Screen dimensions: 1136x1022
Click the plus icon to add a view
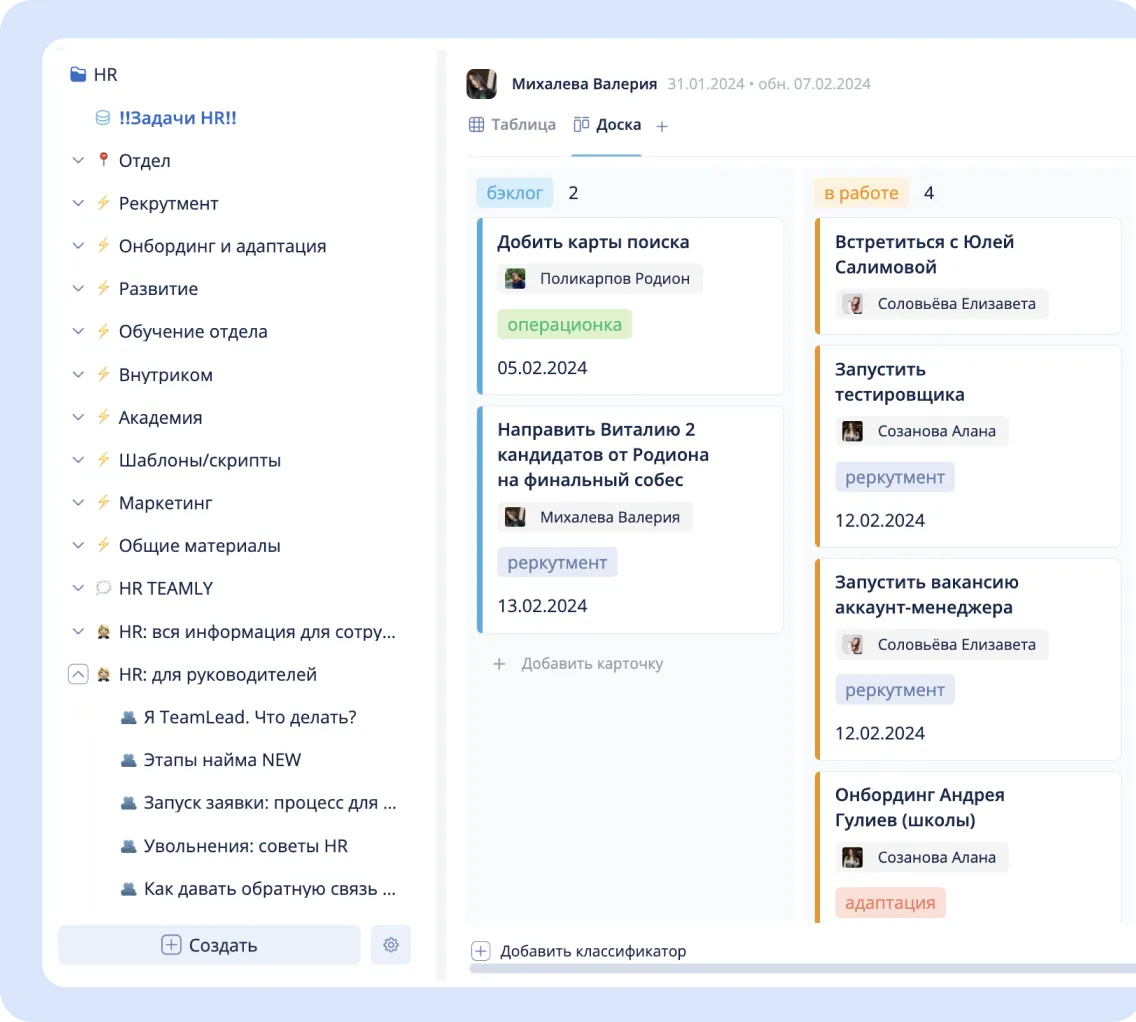click(x=662, y=126)
